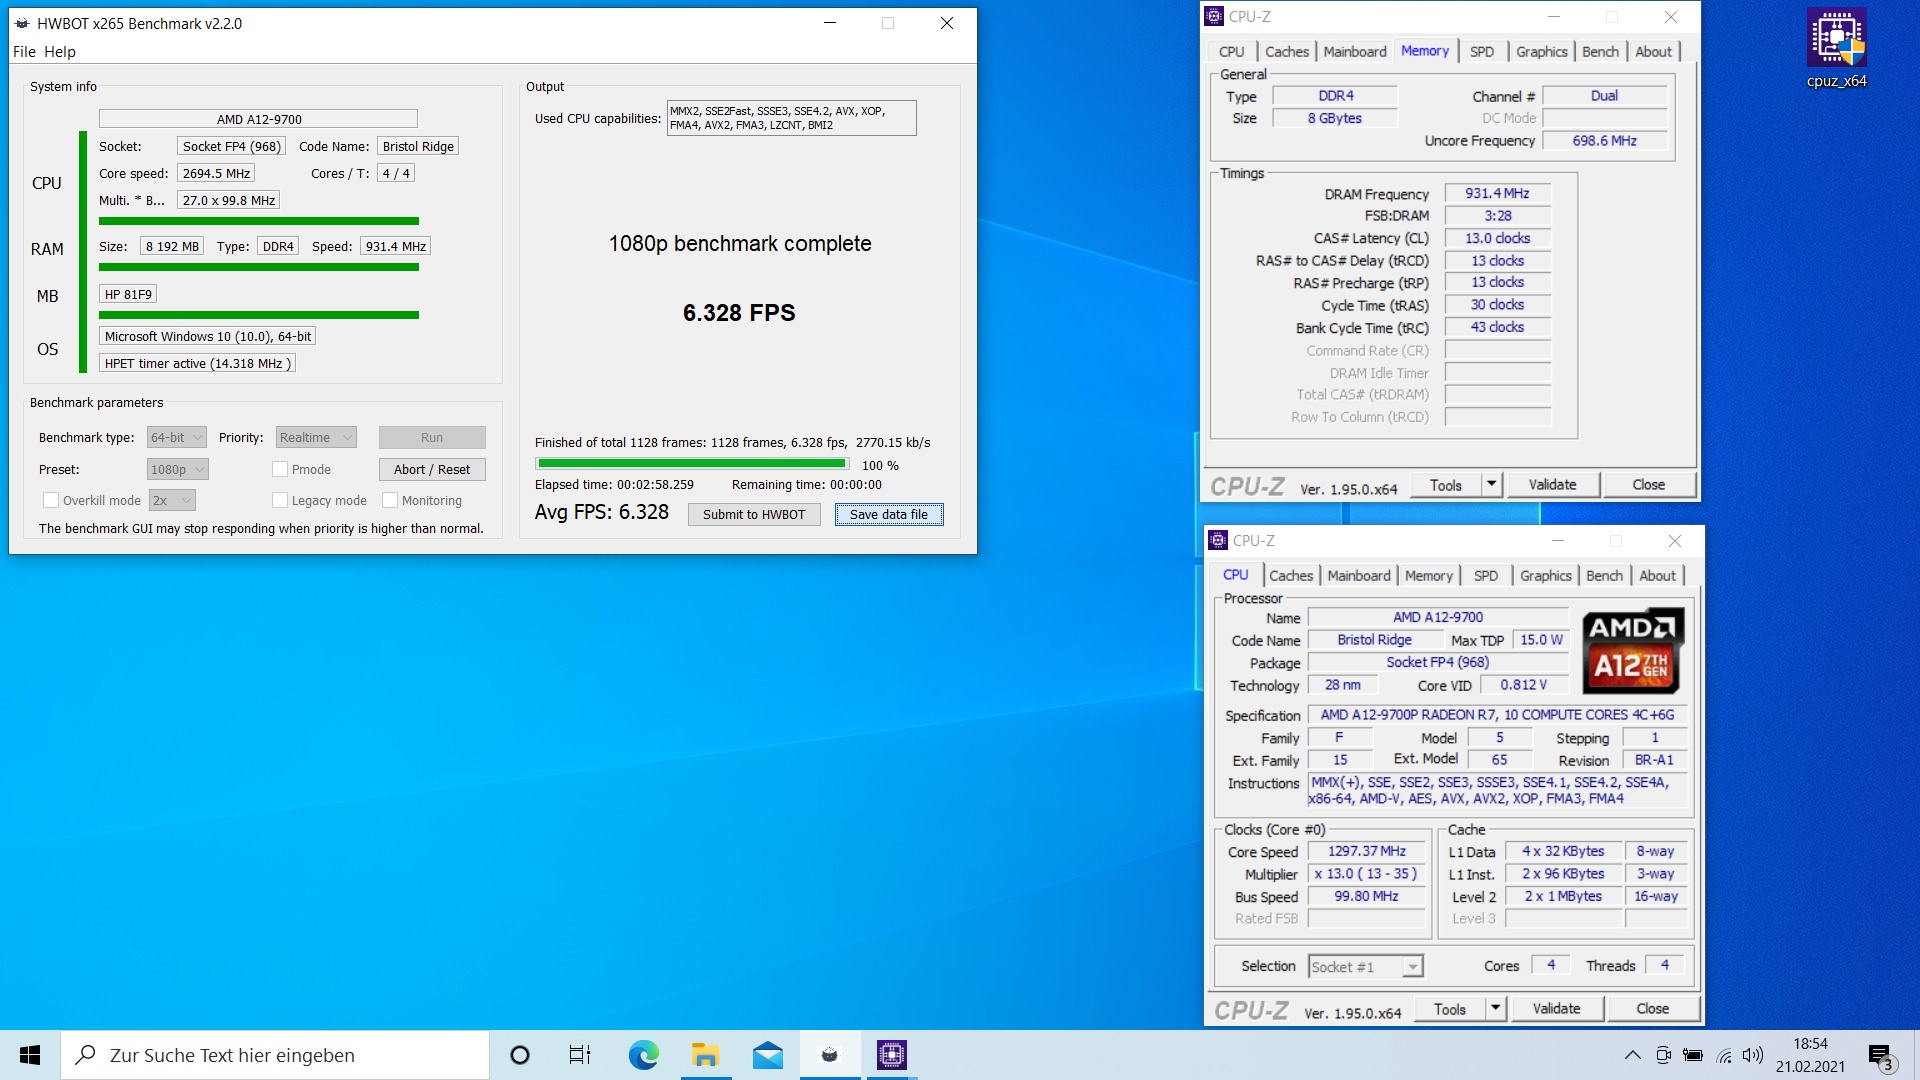Select Caches tab in upper CPU-Z
1920x1080 pixels.
(x=1286, y=51)
